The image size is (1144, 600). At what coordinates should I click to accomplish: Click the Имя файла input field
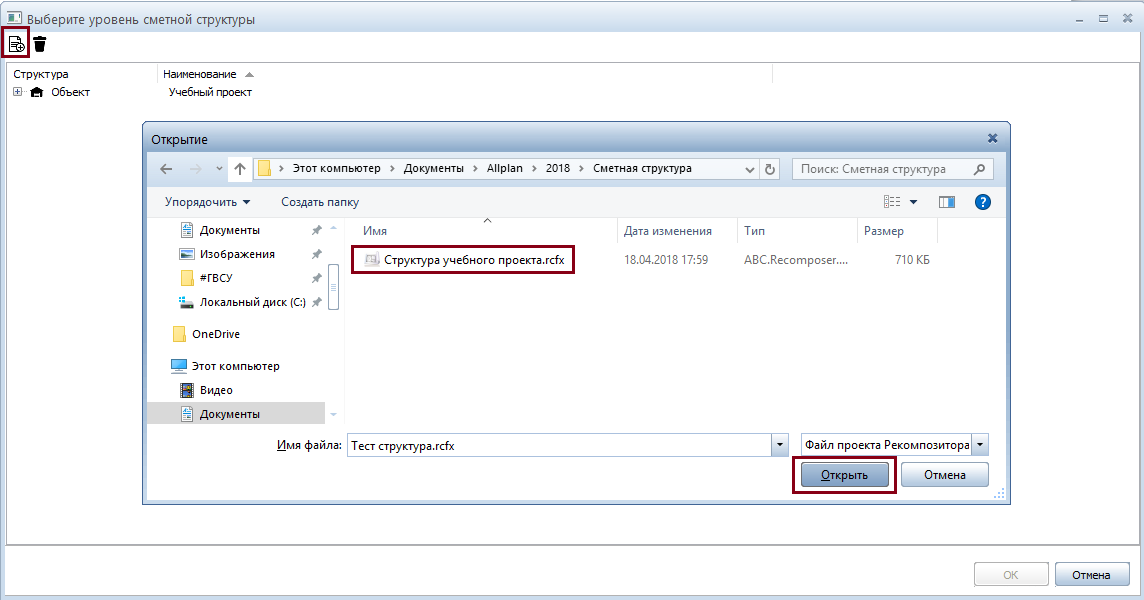click(x=560, y=445)
